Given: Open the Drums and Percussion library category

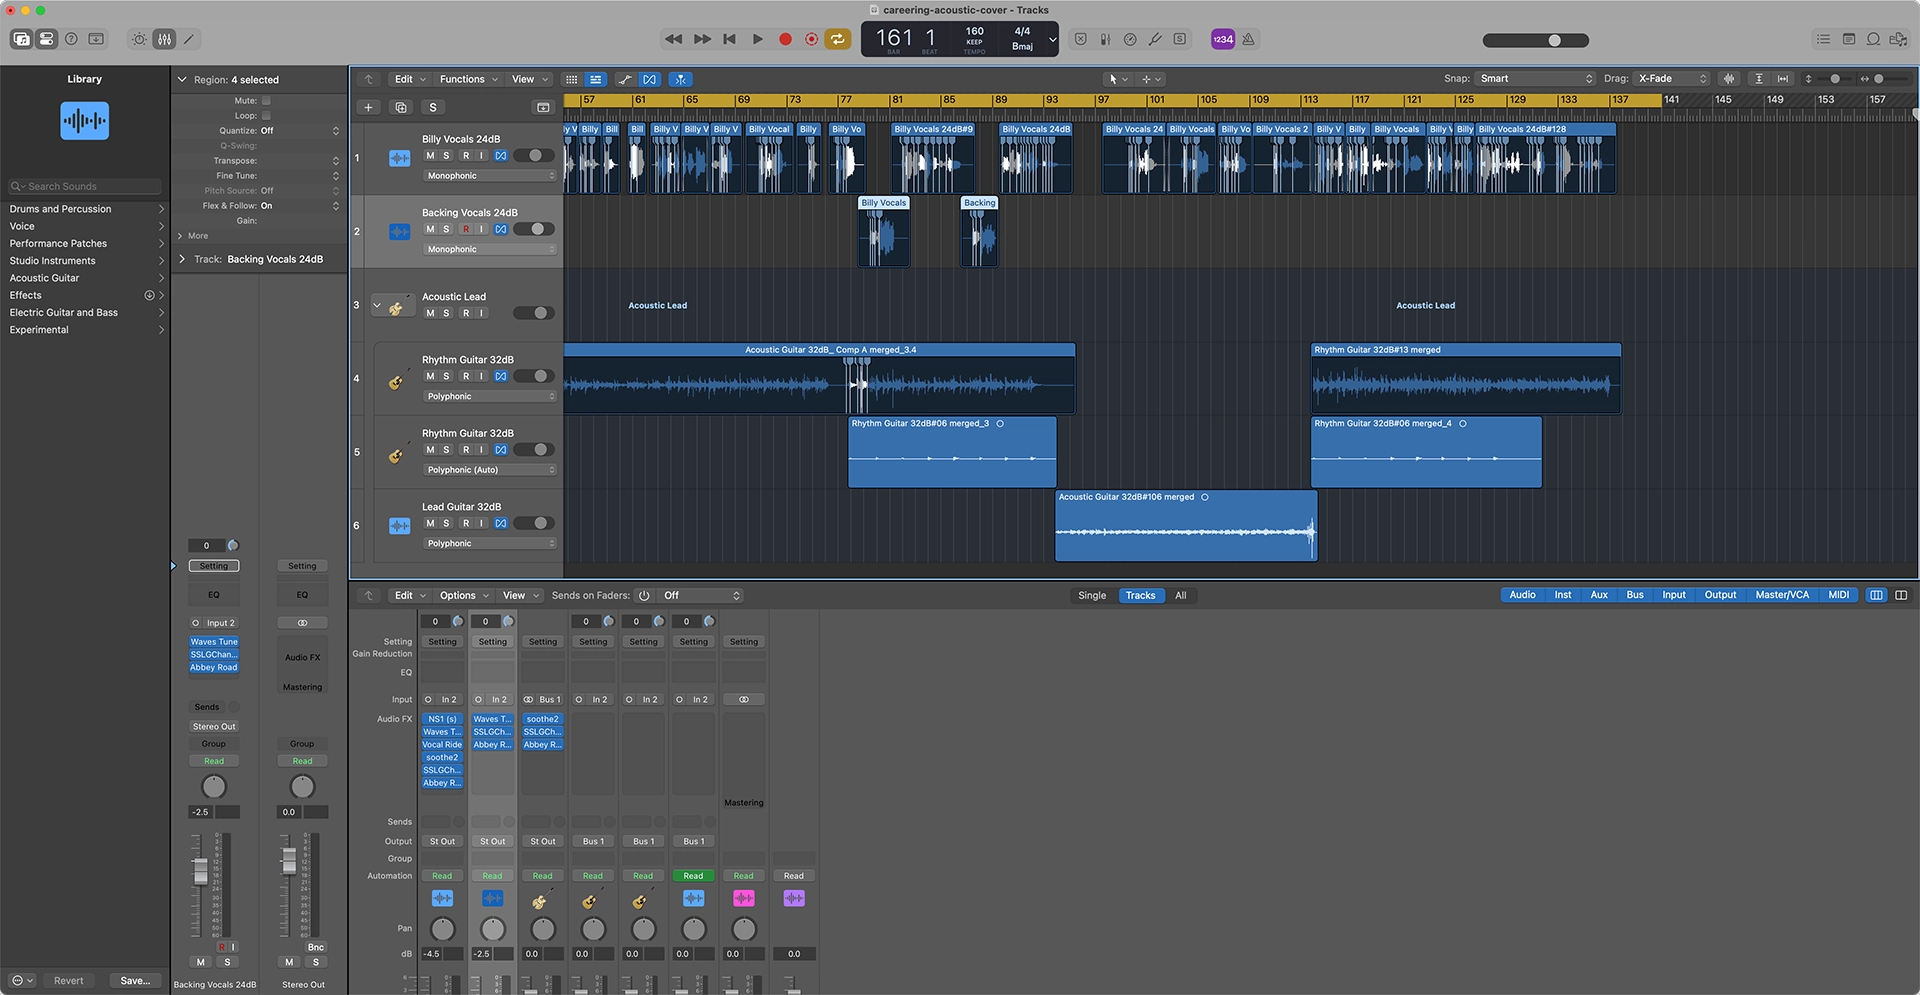Looking at the screenshot, I should tap(85, 209).
